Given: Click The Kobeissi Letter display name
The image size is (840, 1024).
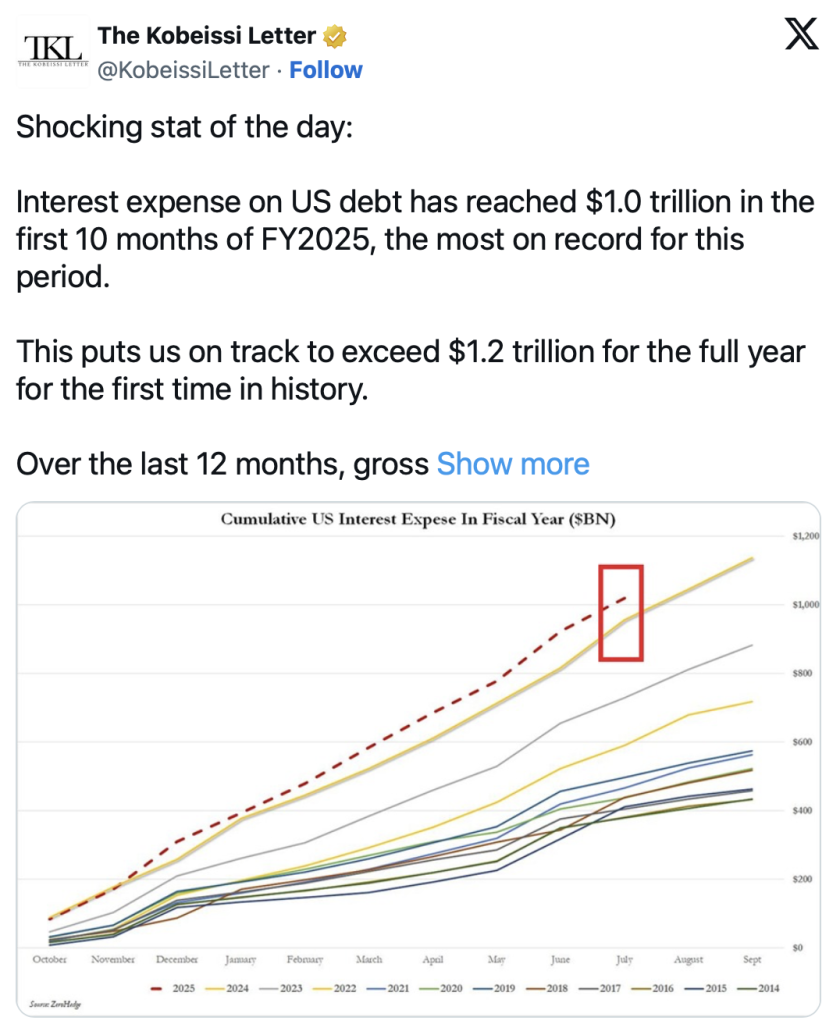Looking at the screenshot, I should tap(206, 36).
